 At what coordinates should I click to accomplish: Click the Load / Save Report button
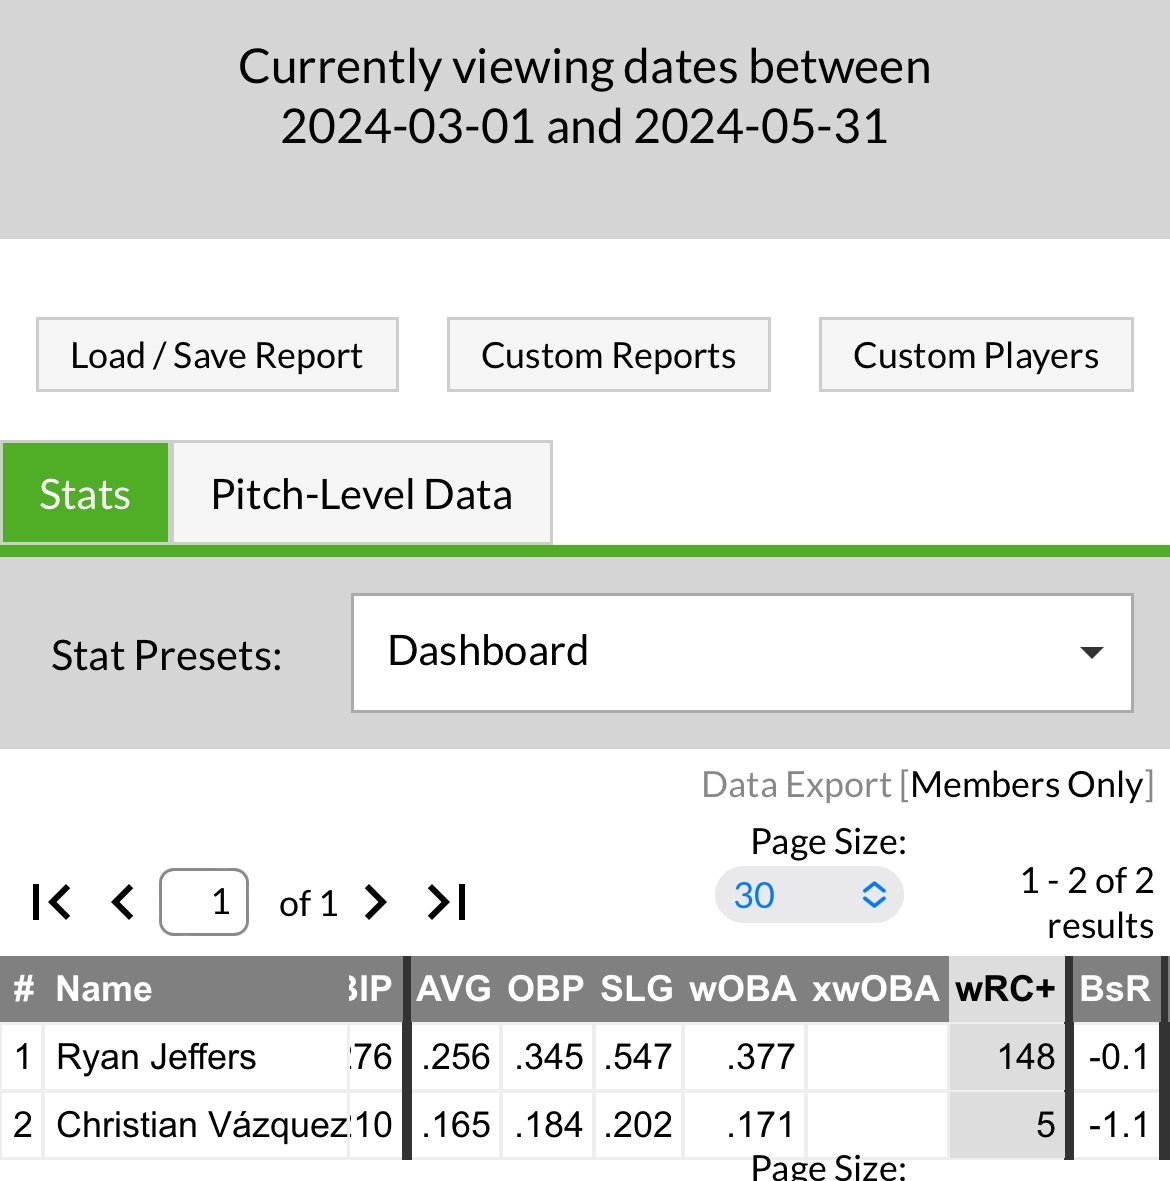coord(217,355)
